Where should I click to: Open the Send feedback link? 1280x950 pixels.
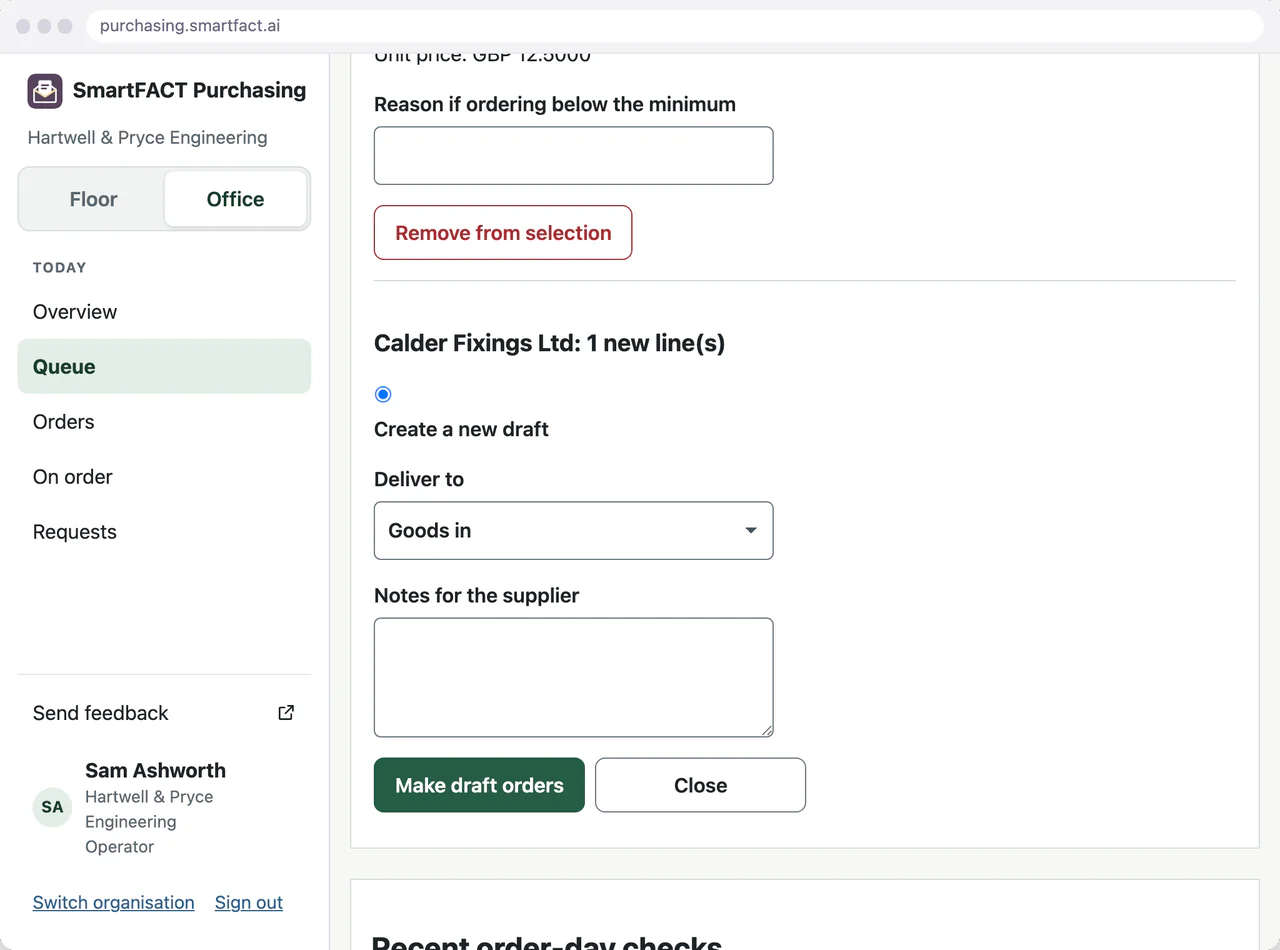[164, 713]
